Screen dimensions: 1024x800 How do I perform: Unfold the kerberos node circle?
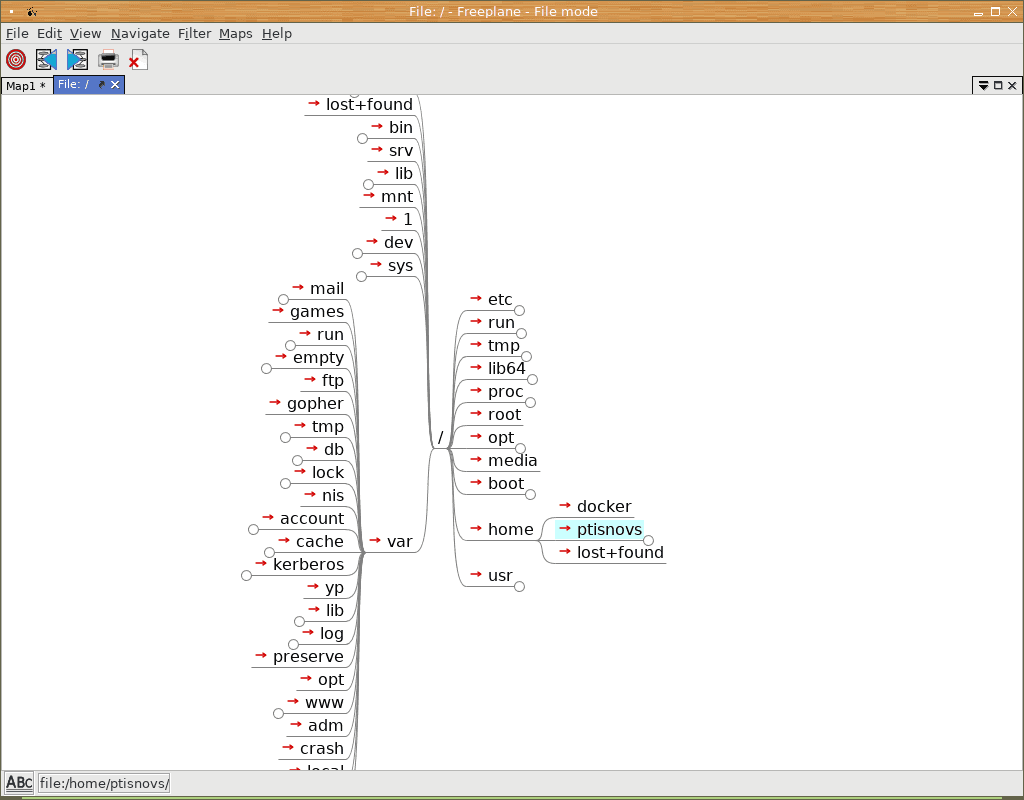(x=247, y=575)
